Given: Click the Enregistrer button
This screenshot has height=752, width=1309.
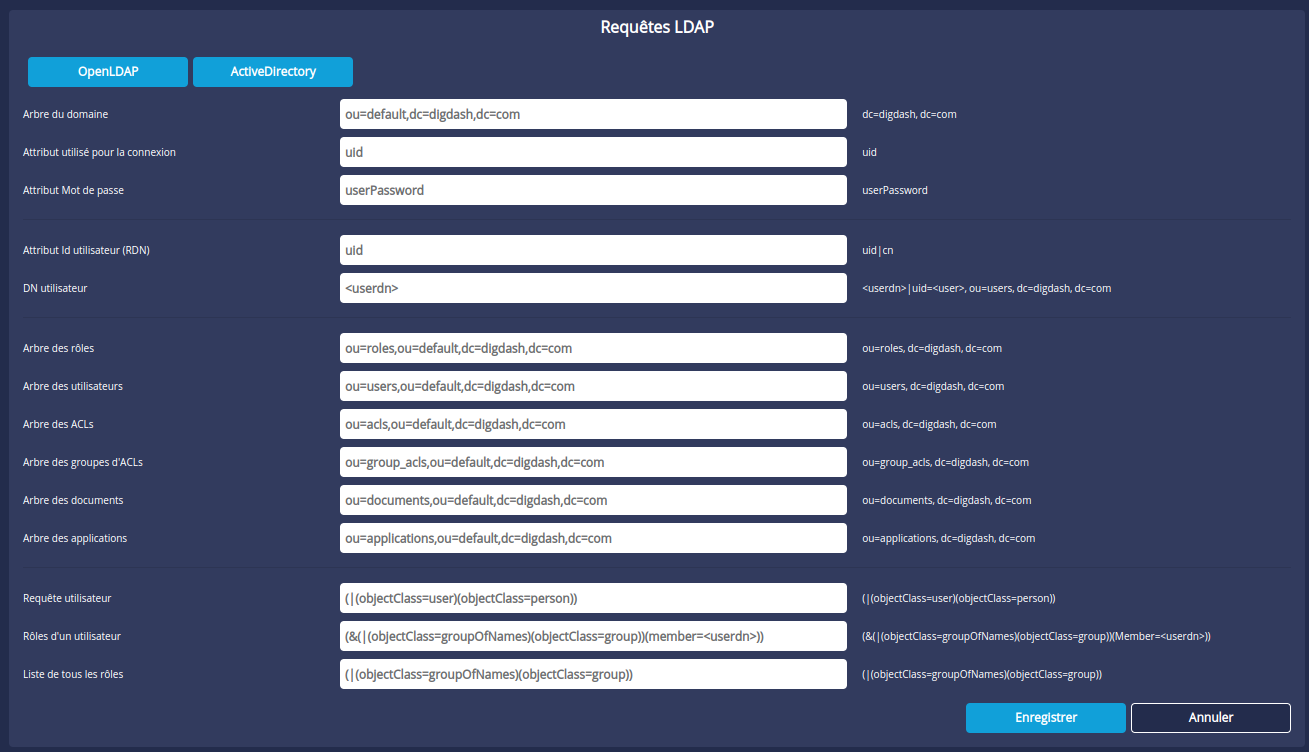Looking at the screenshot, I should (x=1045, y=717).
